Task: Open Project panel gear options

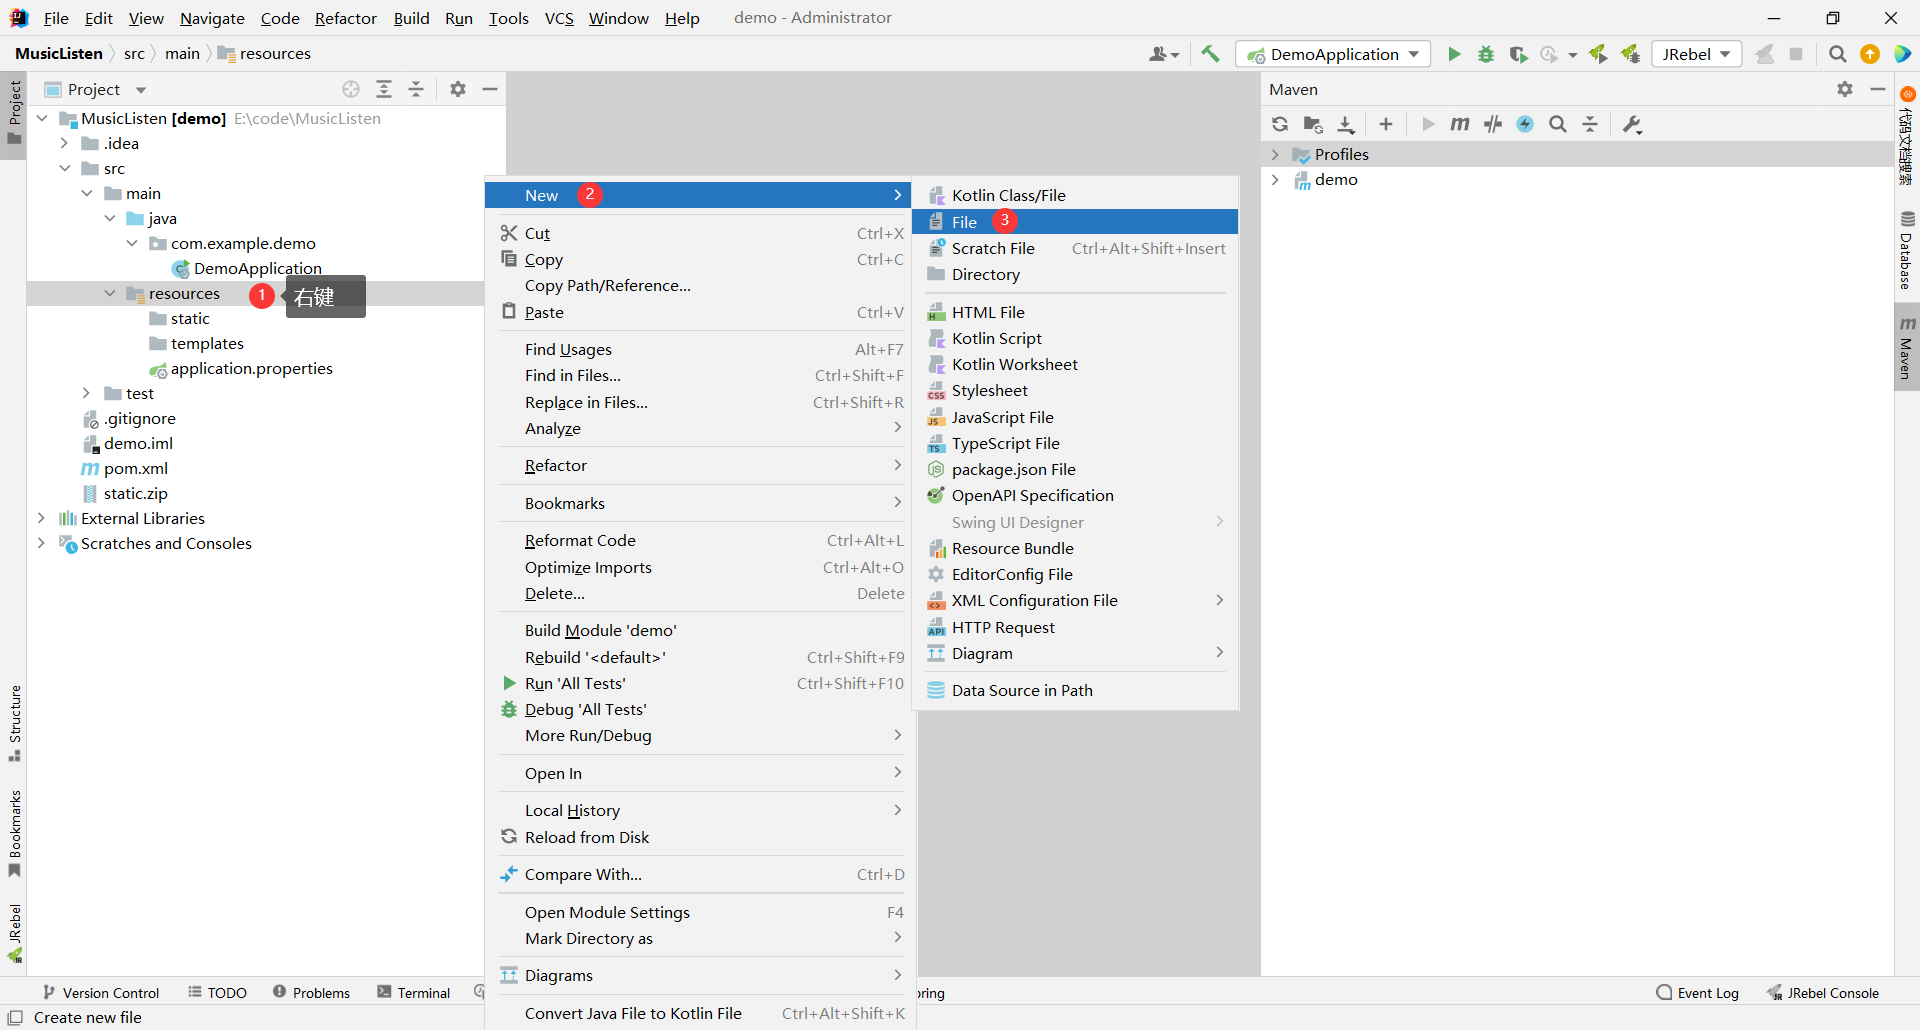Action: pyautogui.click(x=458, y=89)
